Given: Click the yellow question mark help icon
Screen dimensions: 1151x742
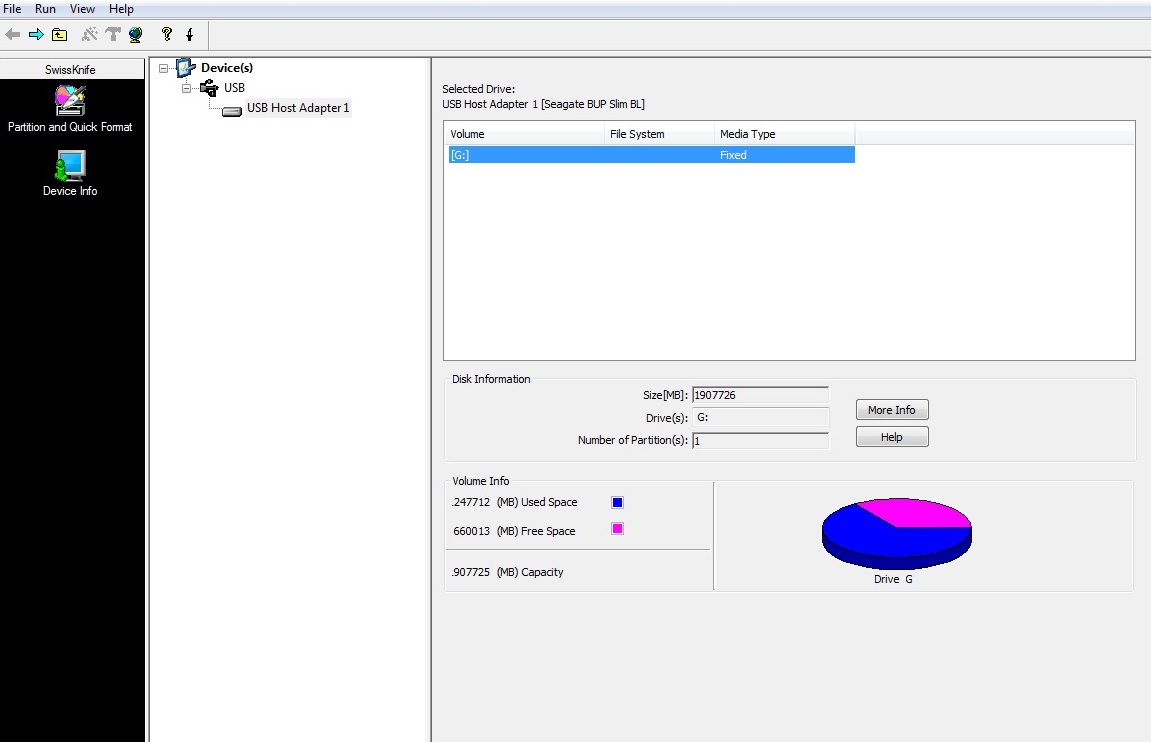Looking at the screenshot, I should click(167, 34).
